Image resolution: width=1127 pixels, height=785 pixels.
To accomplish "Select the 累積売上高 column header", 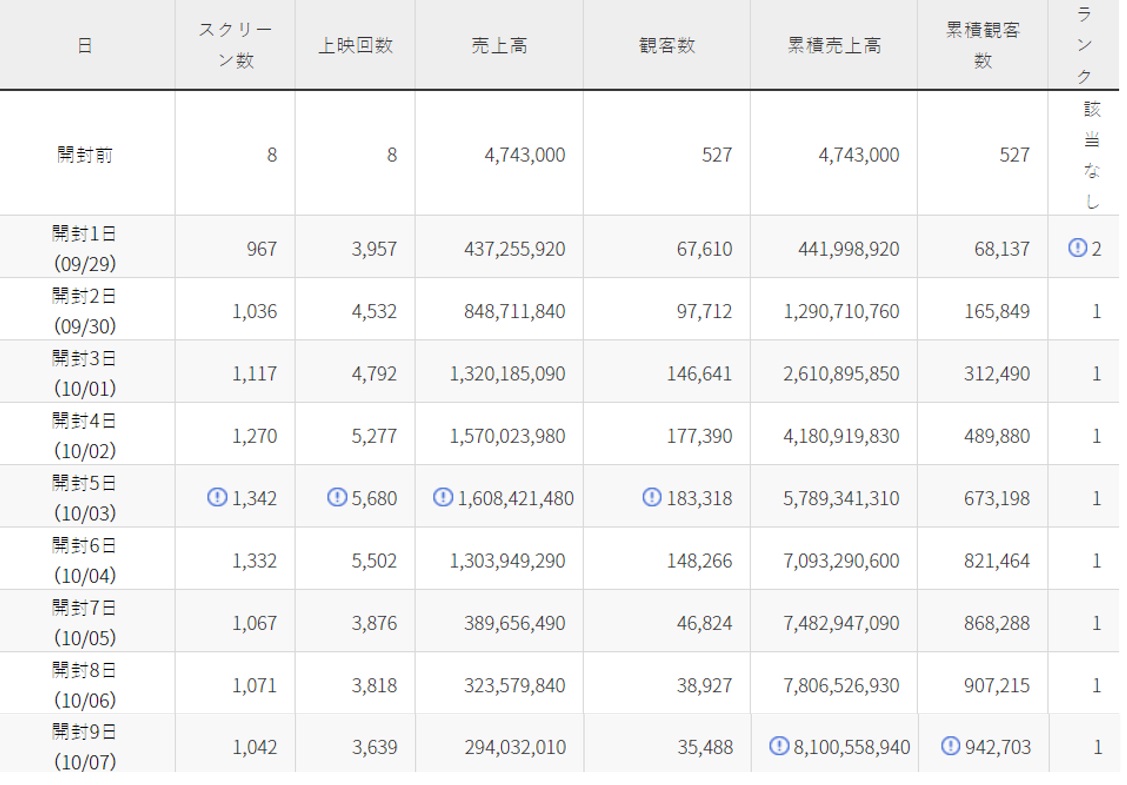I will pyautogui.click(x=834, y=46).
